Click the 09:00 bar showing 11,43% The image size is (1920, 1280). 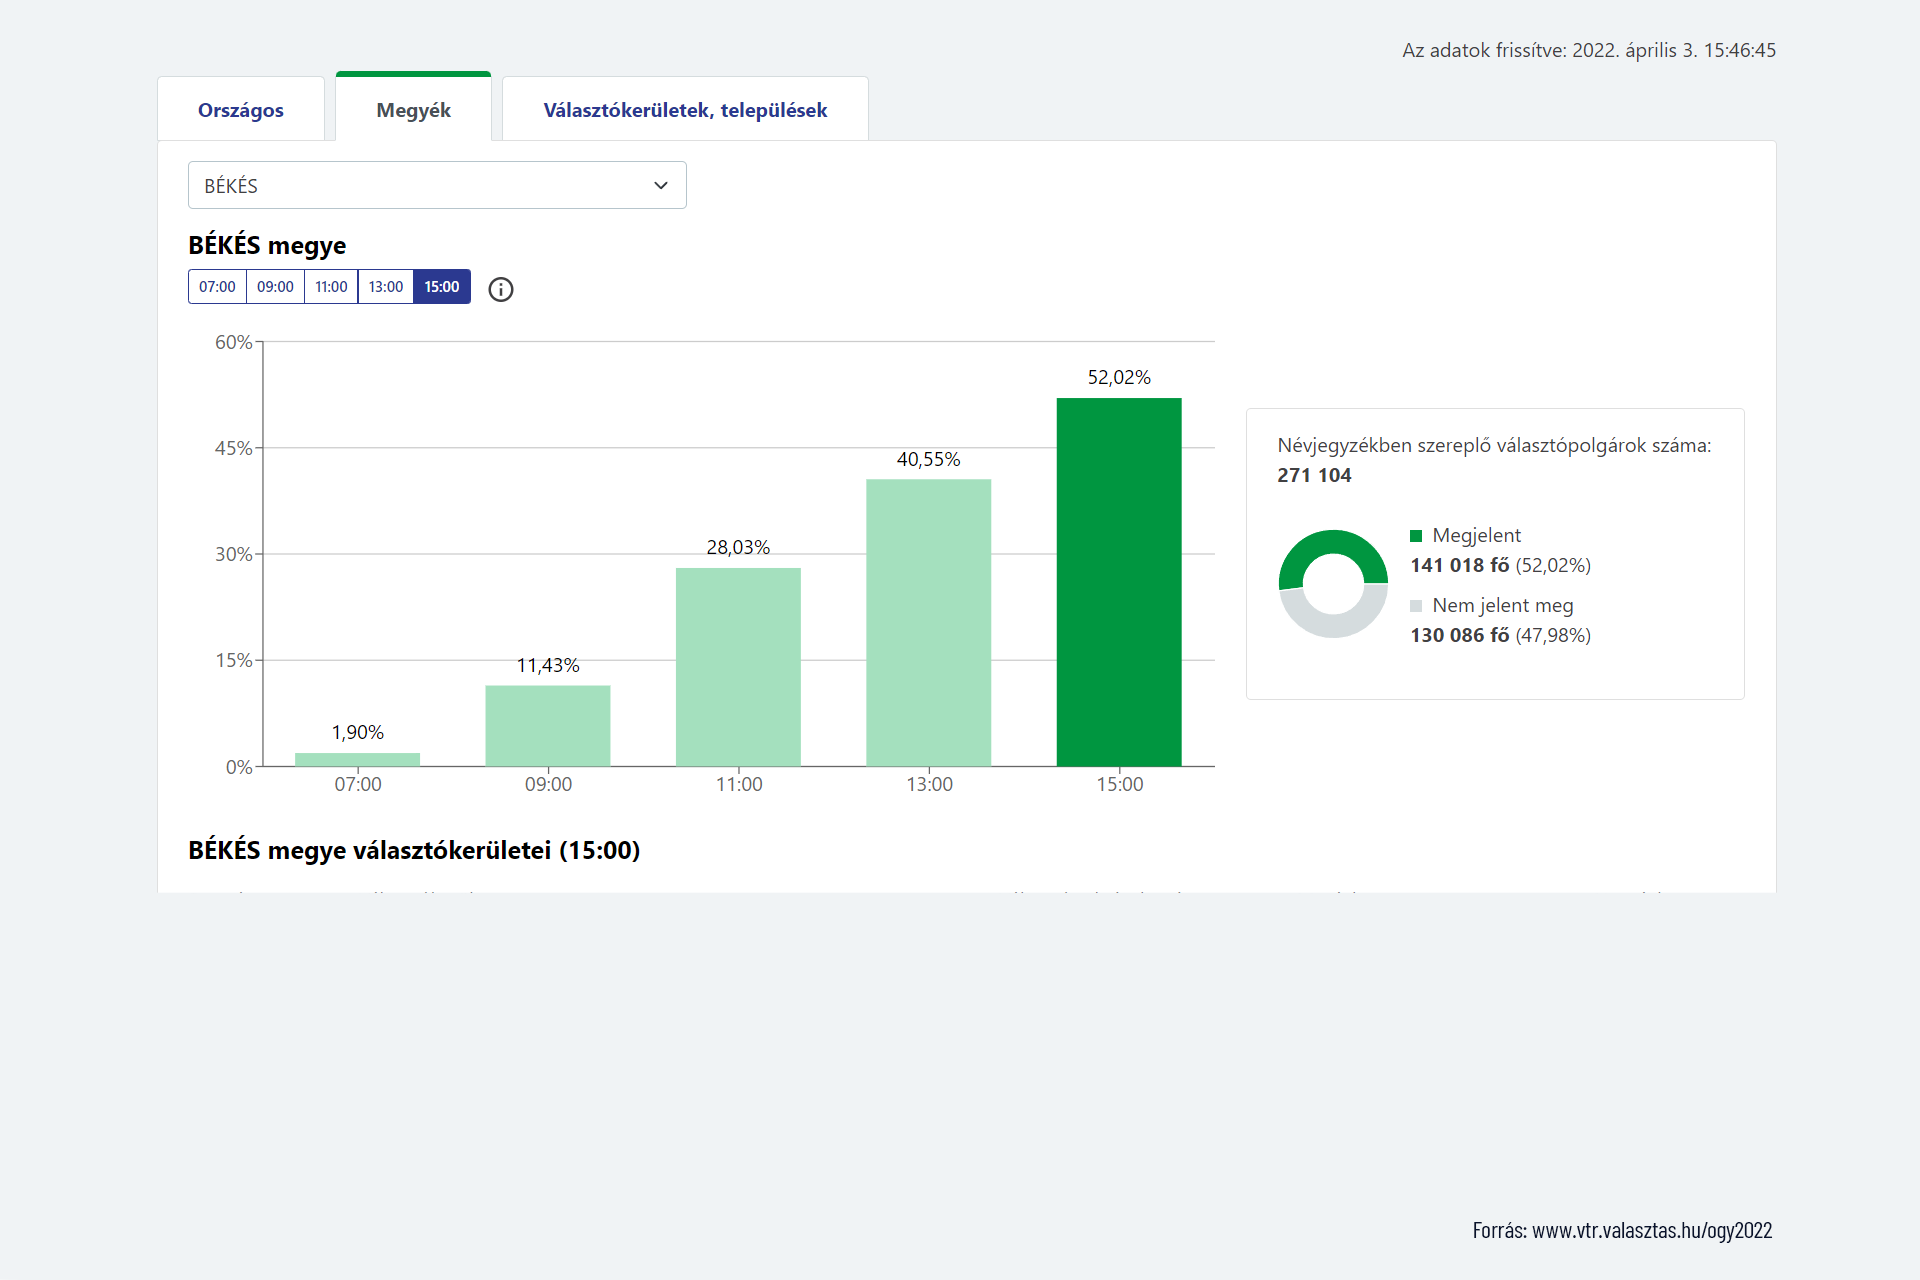pyautogui.click(x=548, y=726)
